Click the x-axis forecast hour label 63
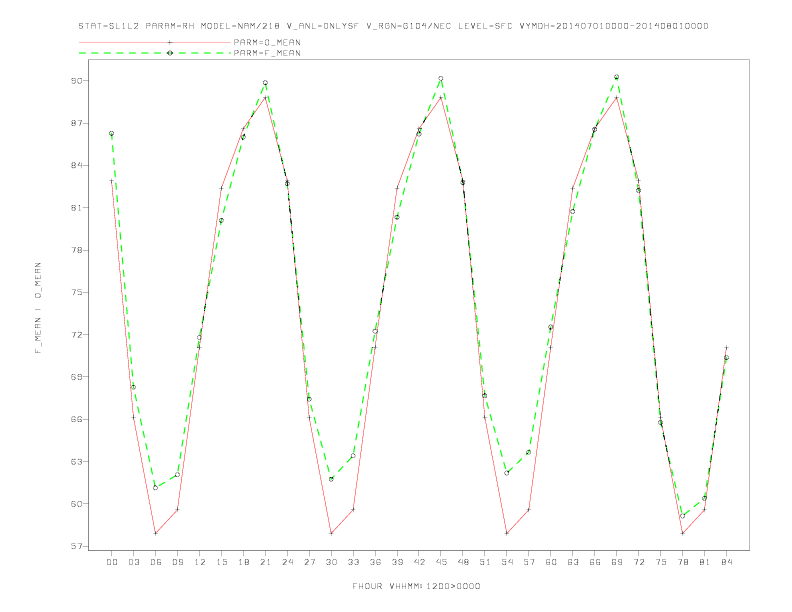The image size is (792, 612). tap(573, 562)
